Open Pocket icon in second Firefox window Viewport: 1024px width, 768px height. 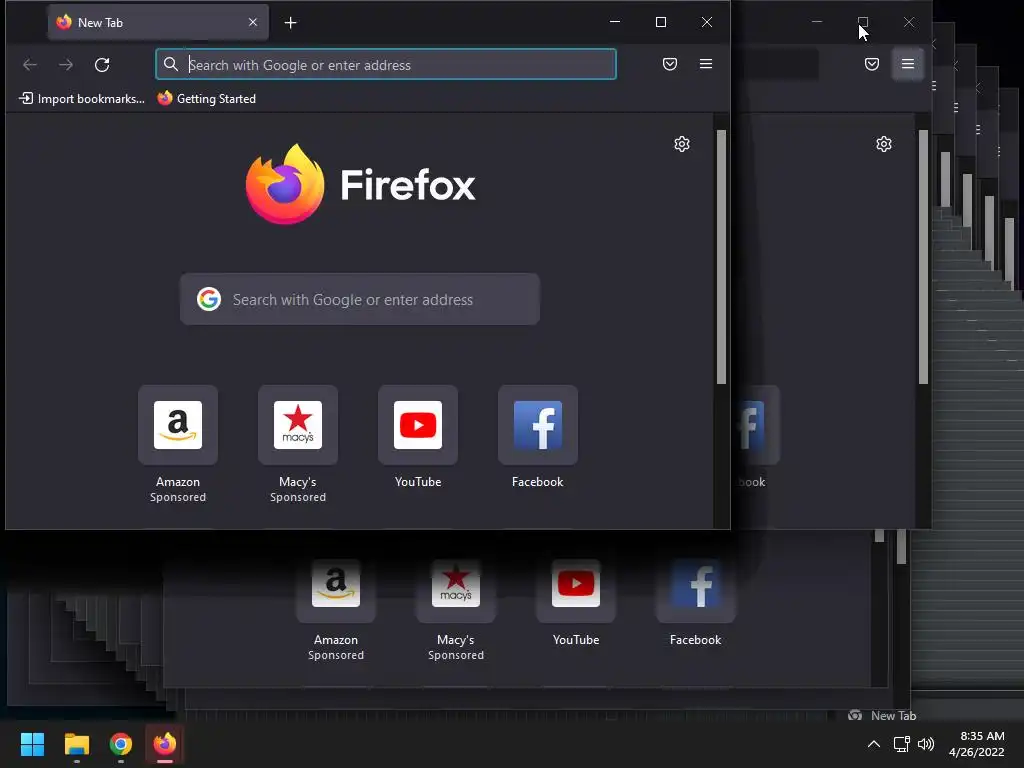(x=871, y=64)
